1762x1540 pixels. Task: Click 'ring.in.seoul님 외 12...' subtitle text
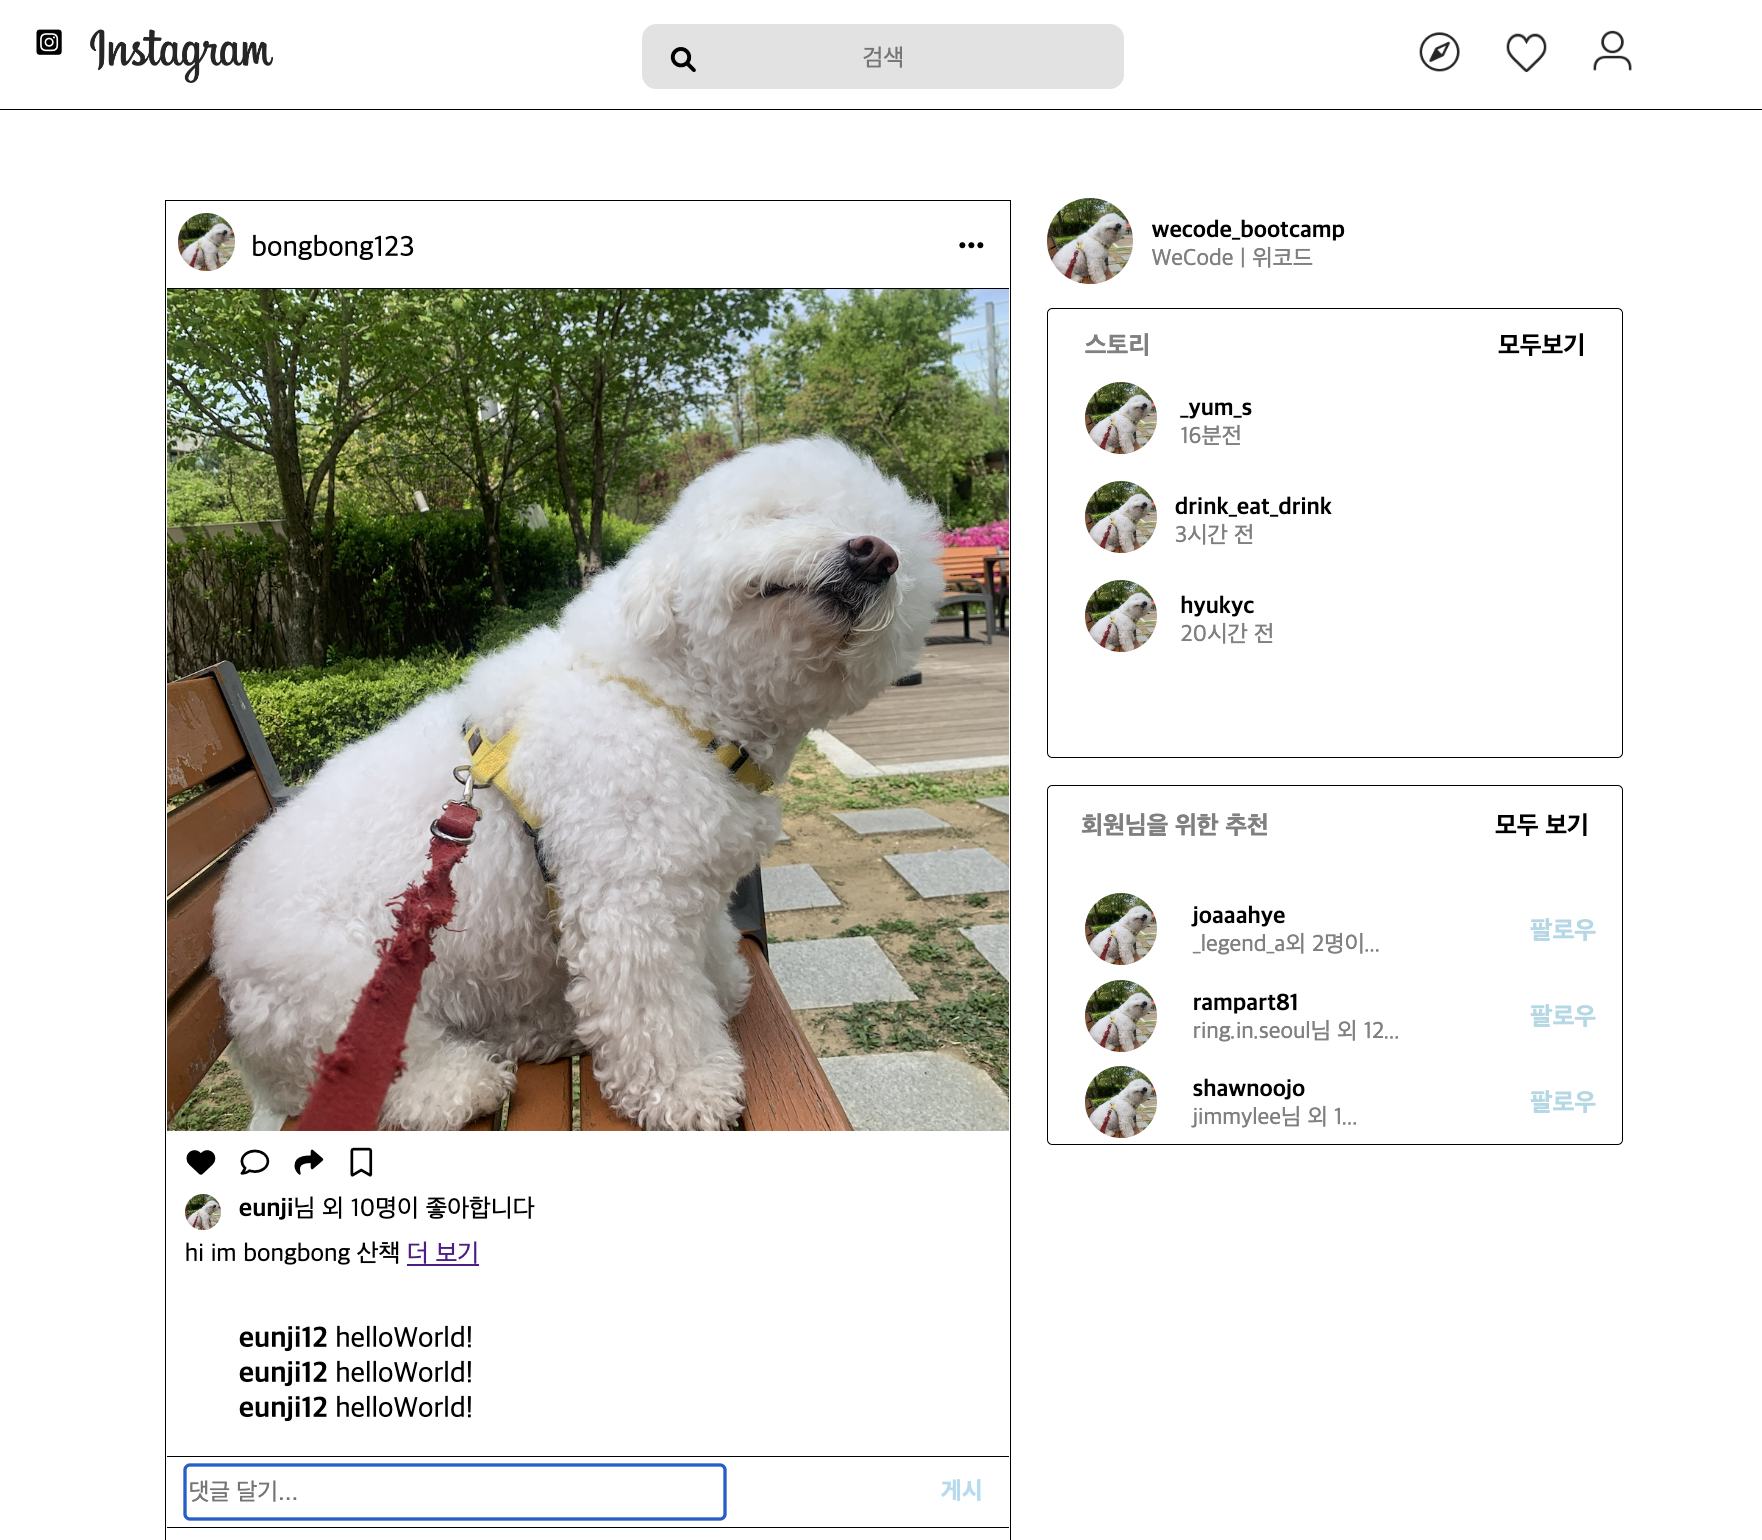(x=1295, y=1030)
